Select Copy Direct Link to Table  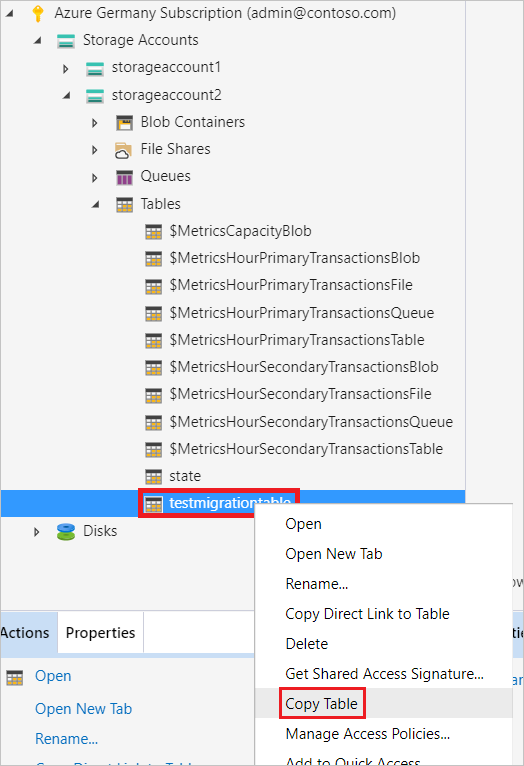(383, 614)
